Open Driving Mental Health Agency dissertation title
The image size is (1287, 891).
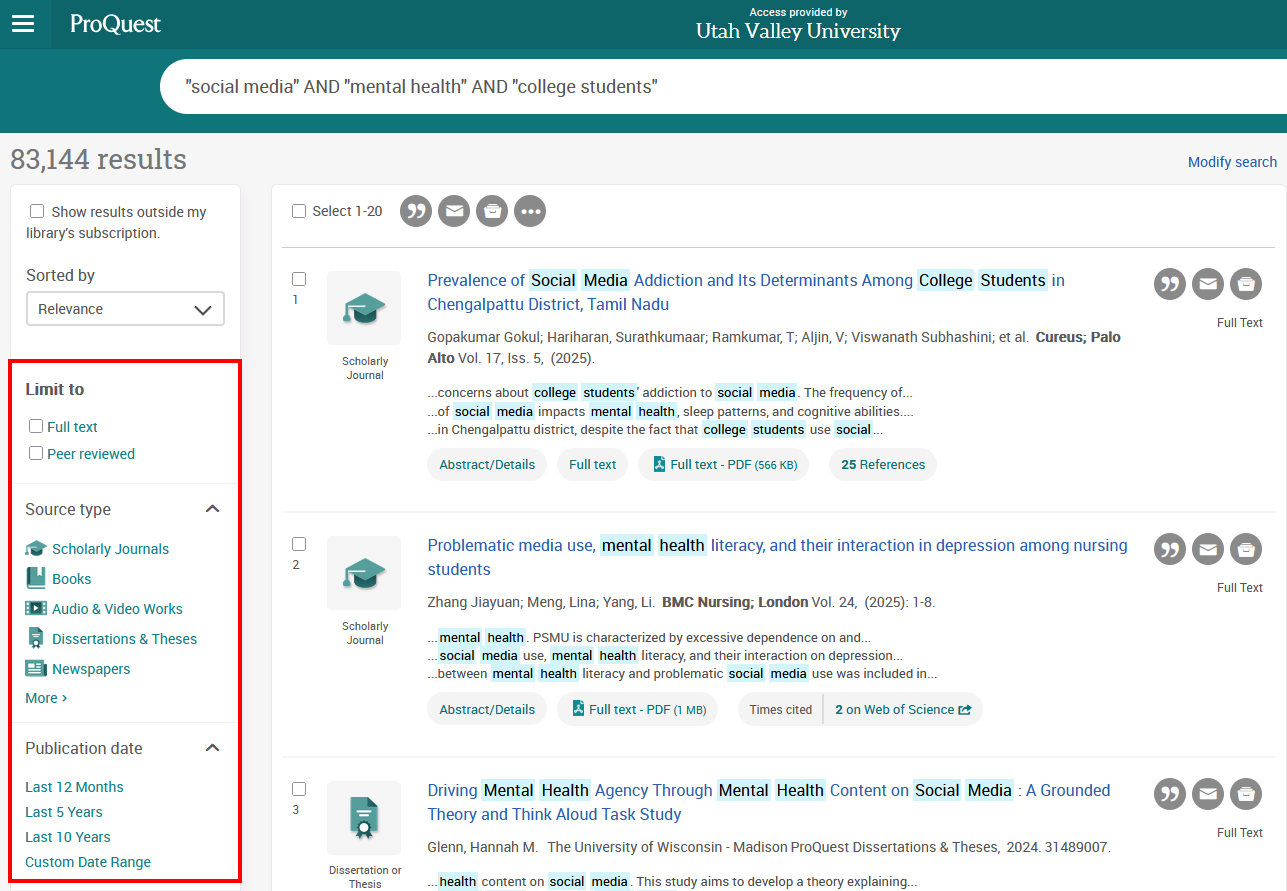coord(768,802)
